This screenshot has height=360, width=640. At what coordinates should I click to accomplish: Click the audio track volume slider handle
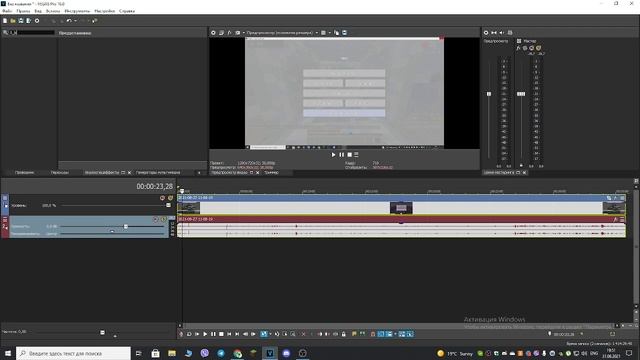pos(126,227)
